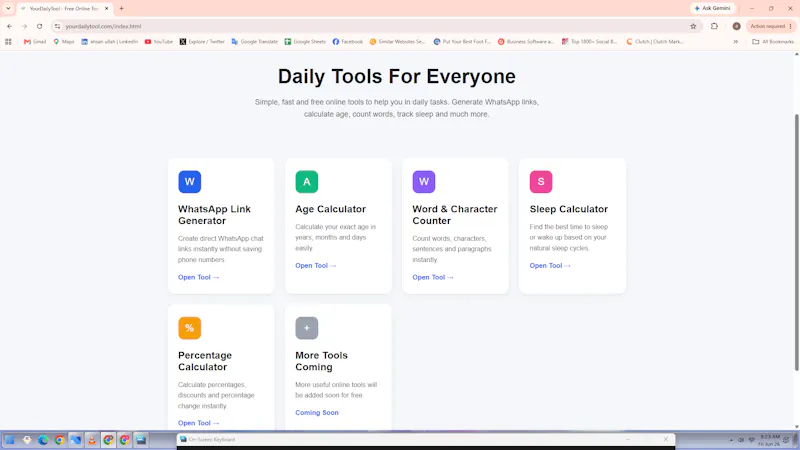Click the On-Screen Keyboard window title bar
The image size is (800, 450).
pos(426,439)
